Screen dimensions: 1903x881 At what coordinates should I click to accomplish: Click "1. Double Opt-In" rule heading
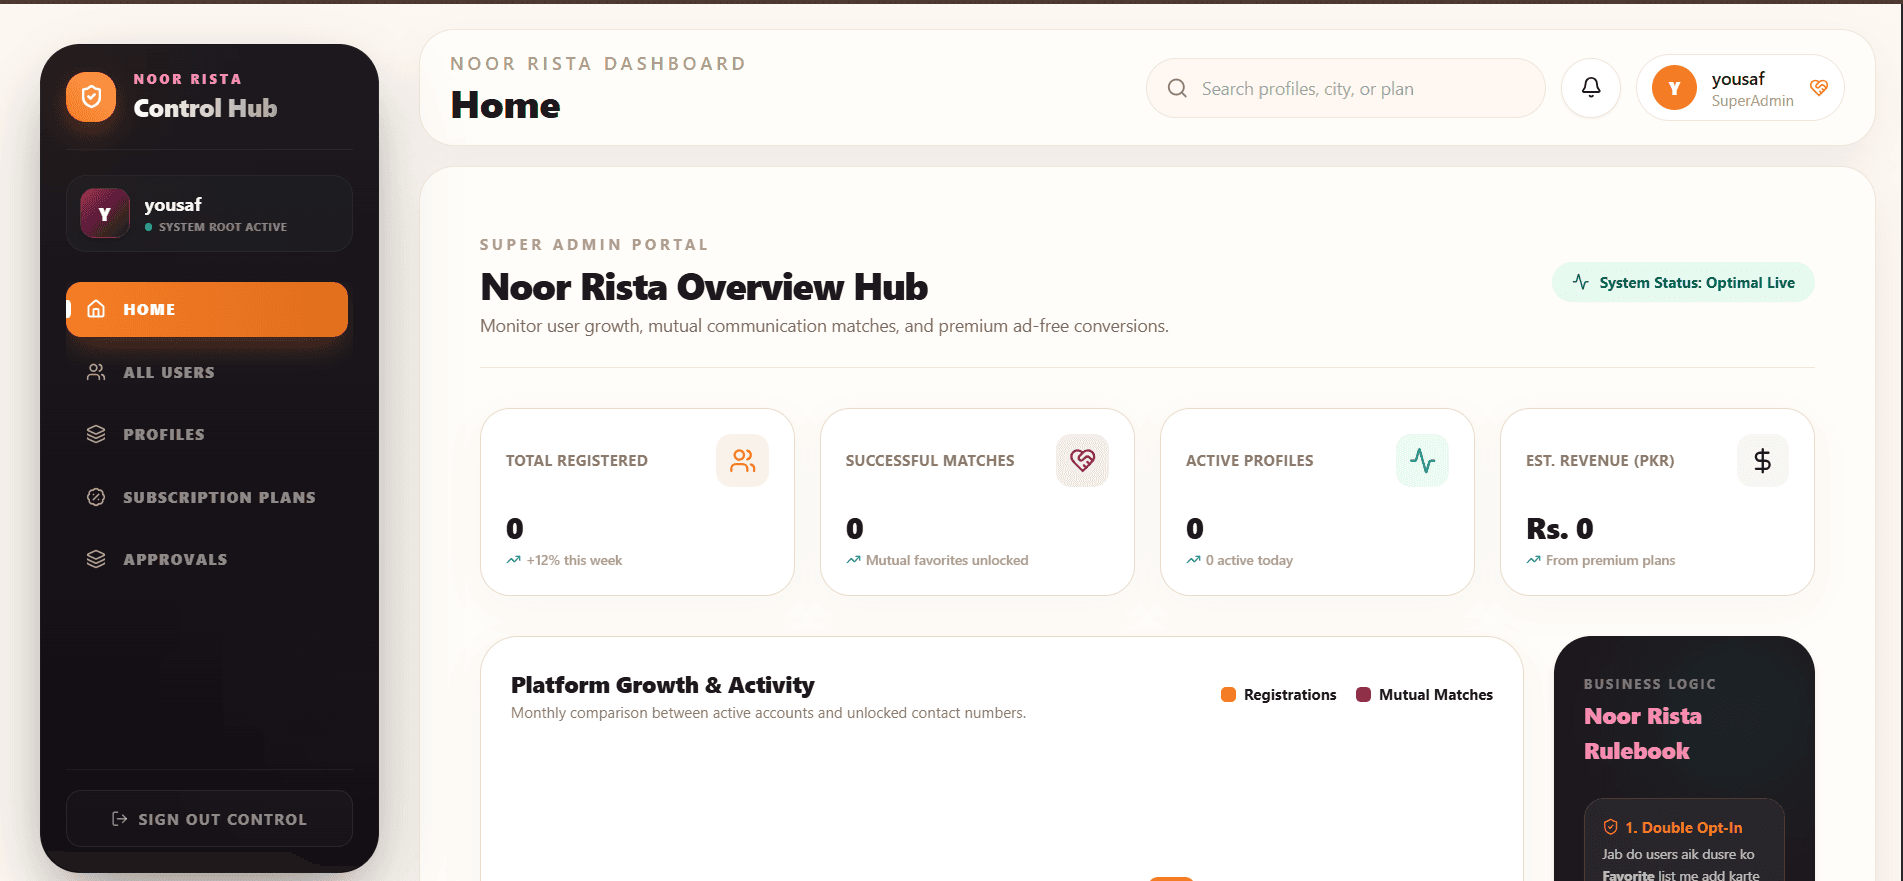coord(1684,827)
